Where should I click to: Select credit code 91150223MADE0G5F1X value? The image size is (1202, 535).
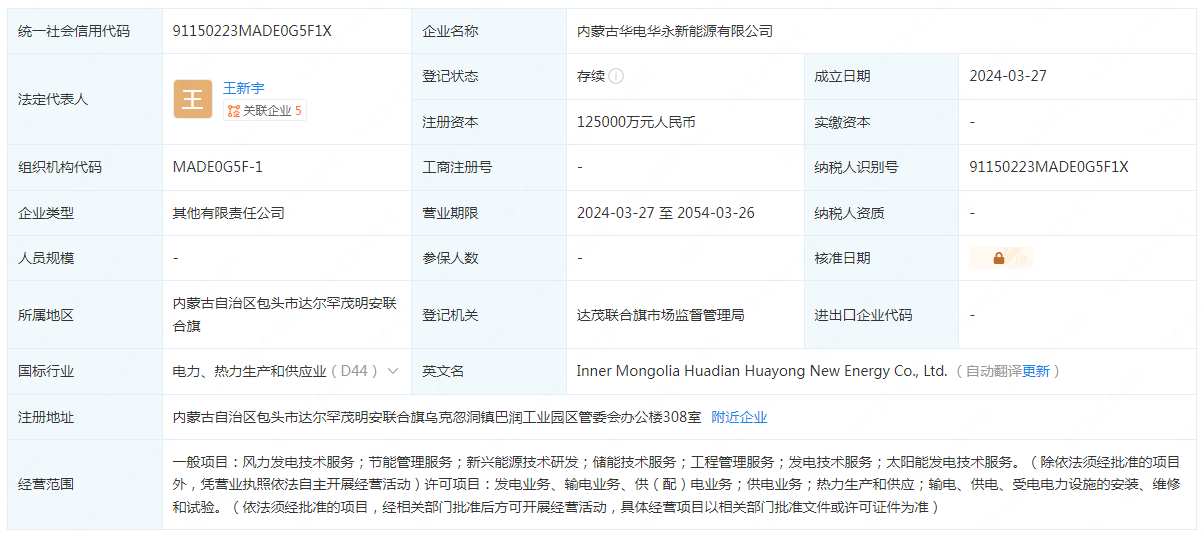click(x=252, y=31)
